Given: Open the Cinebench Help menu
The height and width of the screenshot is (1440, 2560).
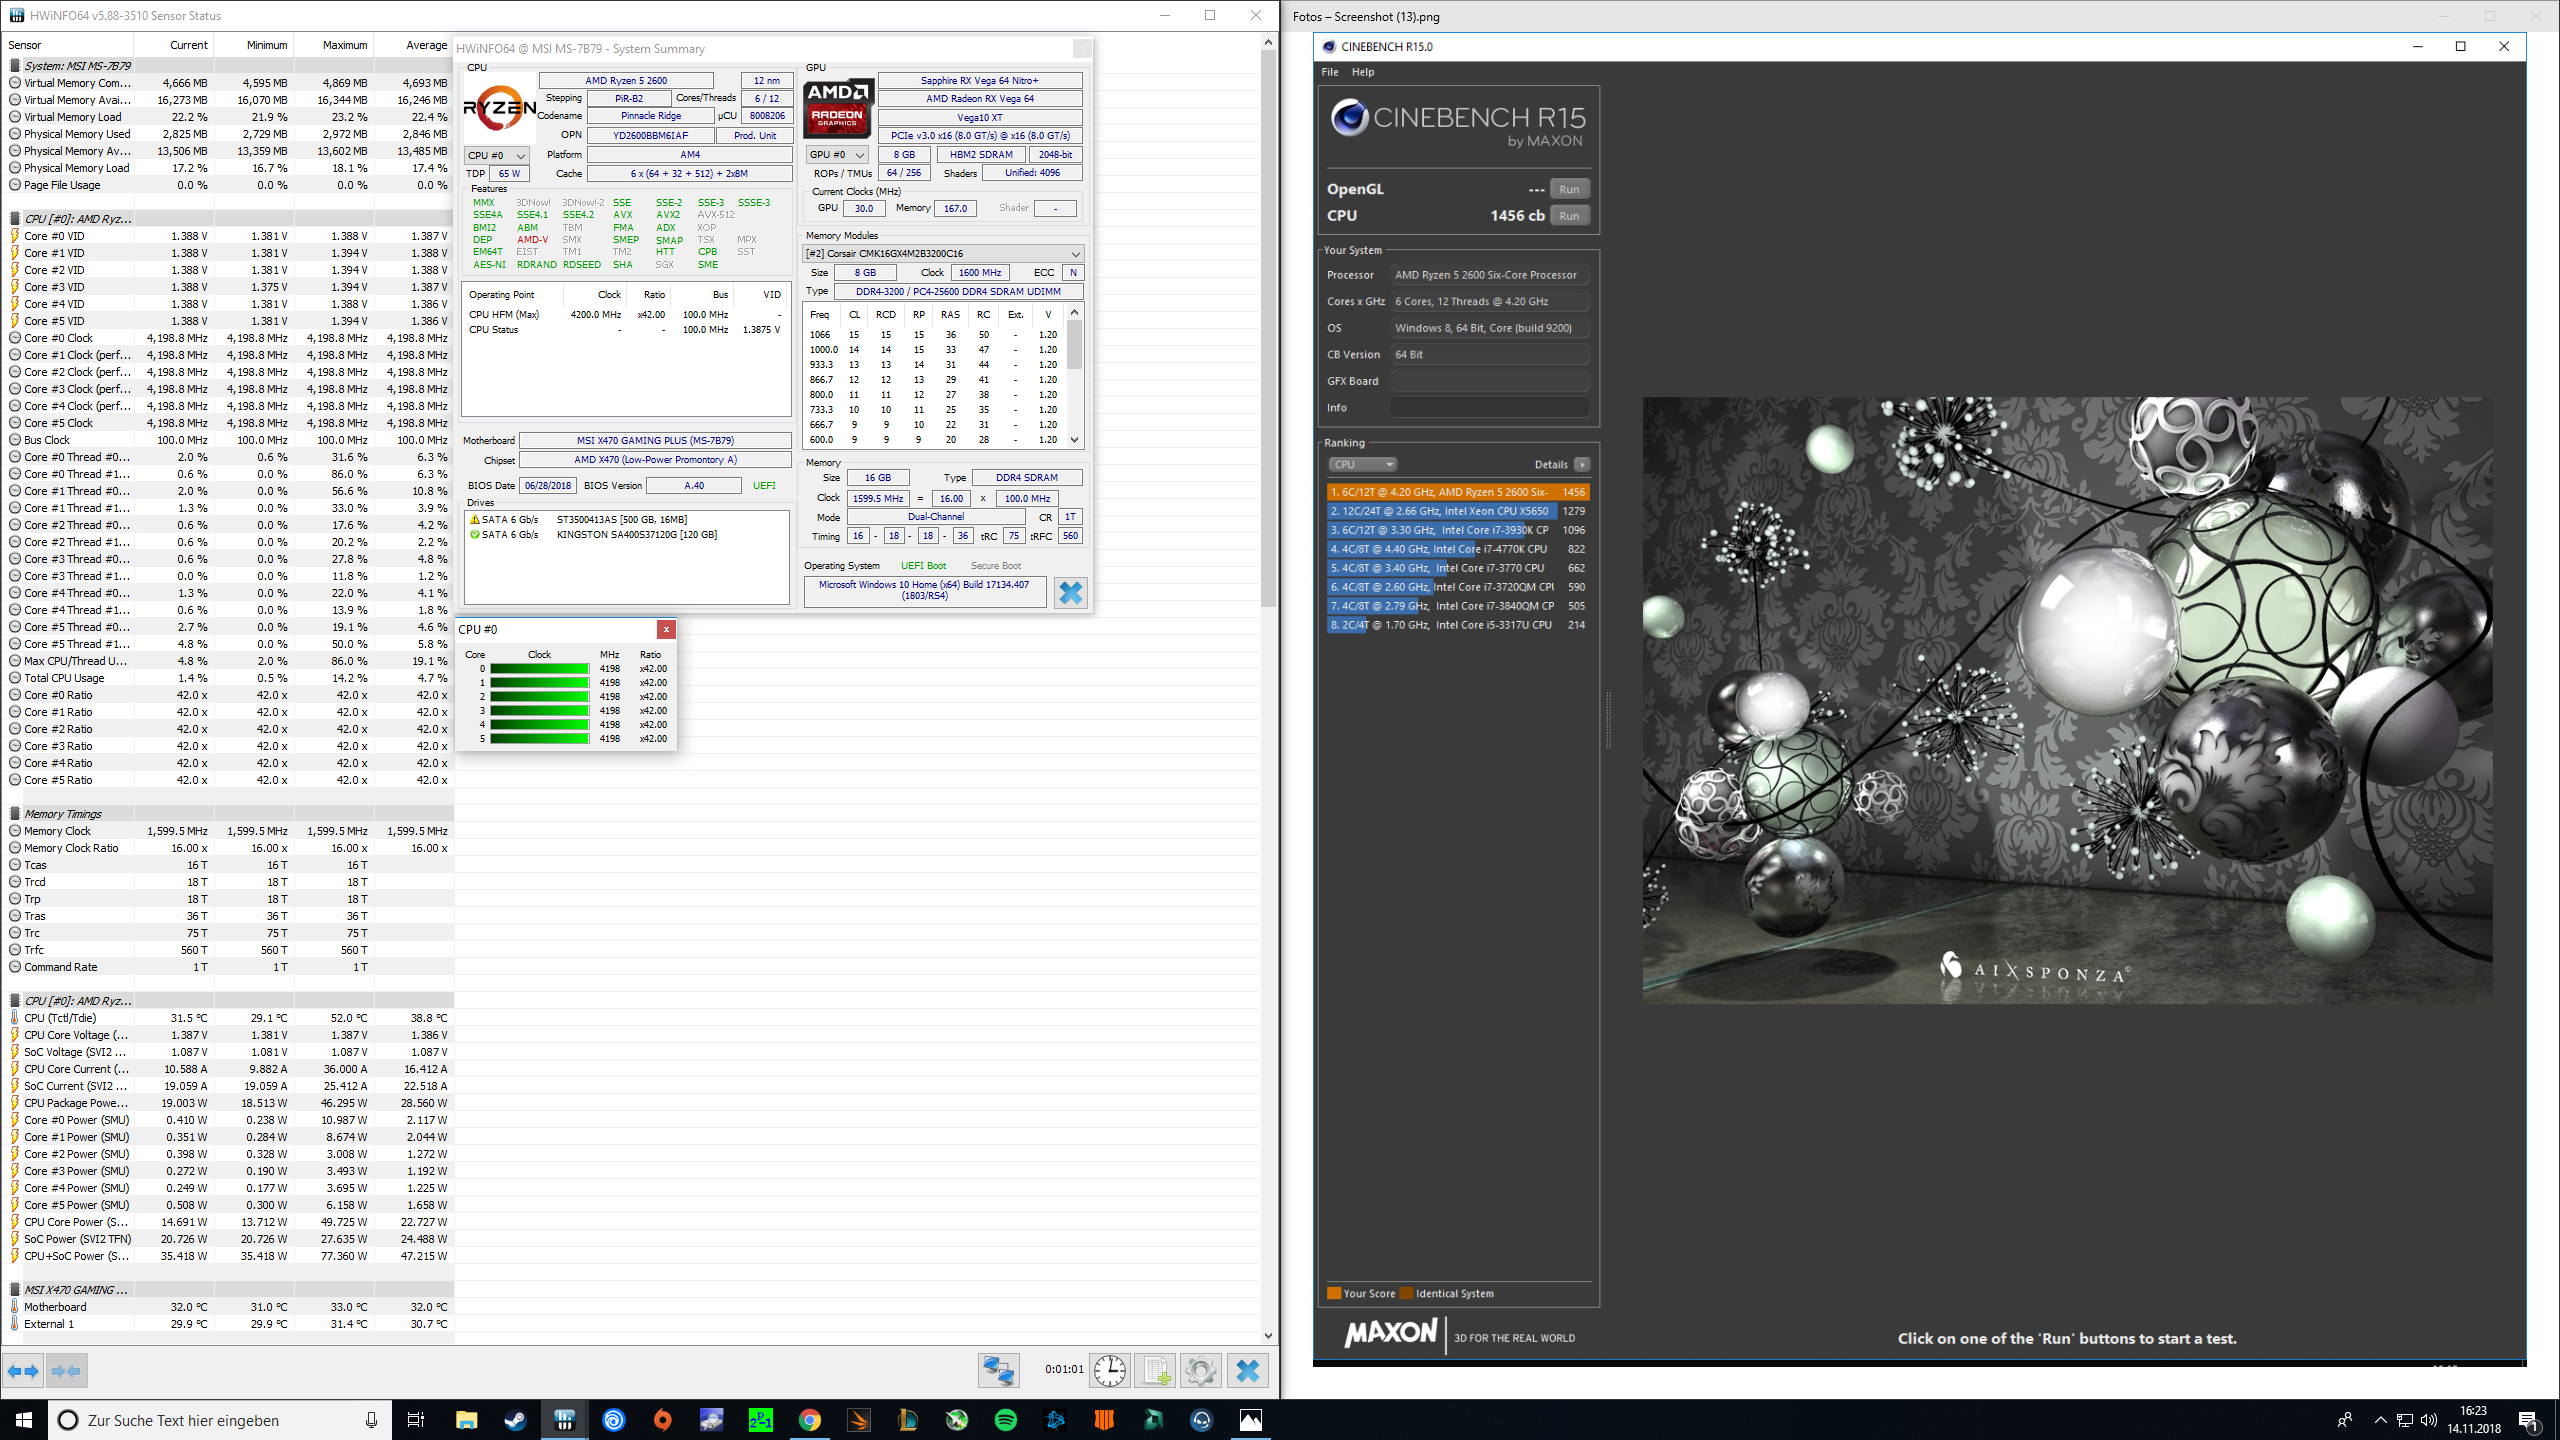Looking at the screenshot, I should (x=1362, y=72).
